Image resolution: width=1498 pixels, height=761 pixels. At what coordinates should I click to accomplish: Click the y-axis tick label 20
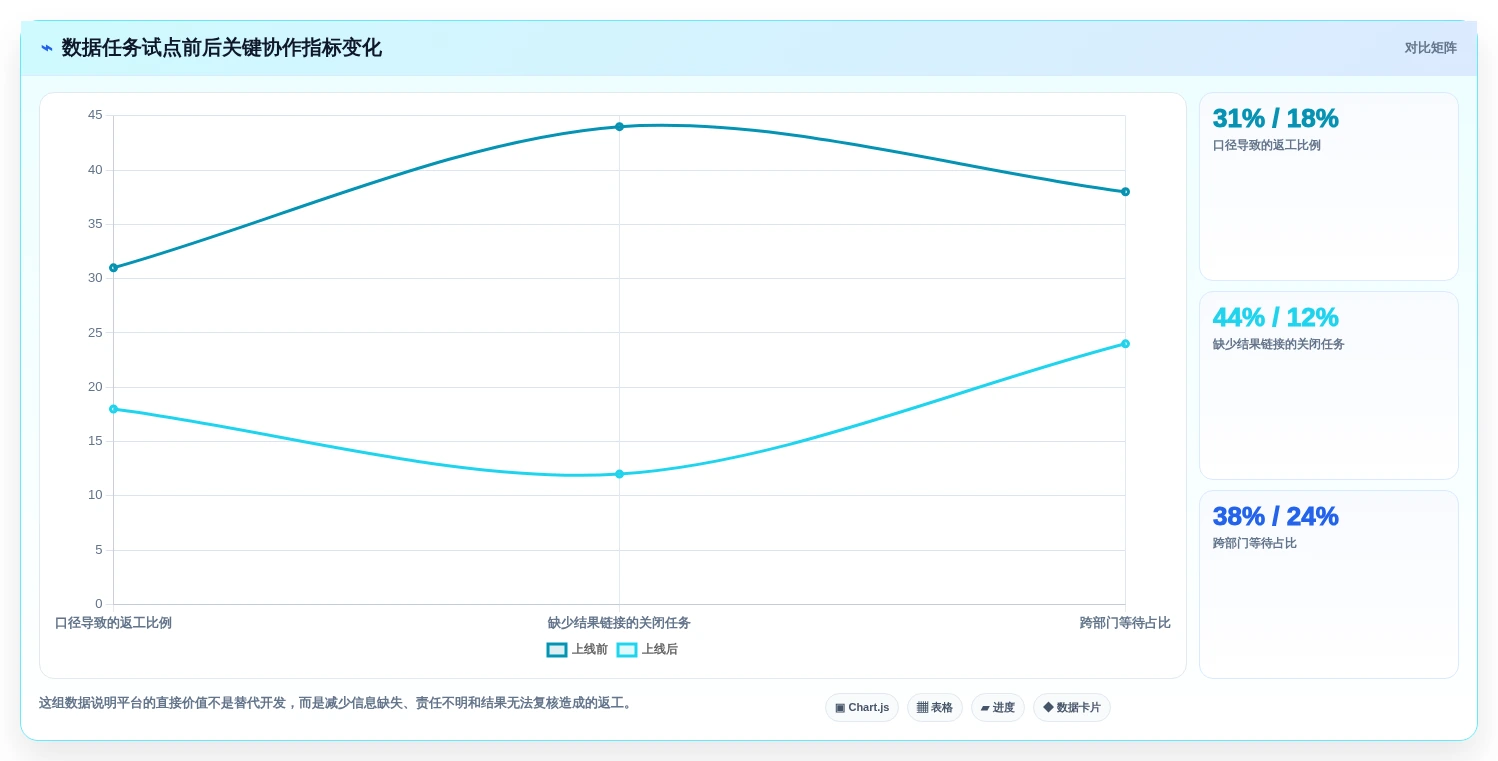pos(95,387)
